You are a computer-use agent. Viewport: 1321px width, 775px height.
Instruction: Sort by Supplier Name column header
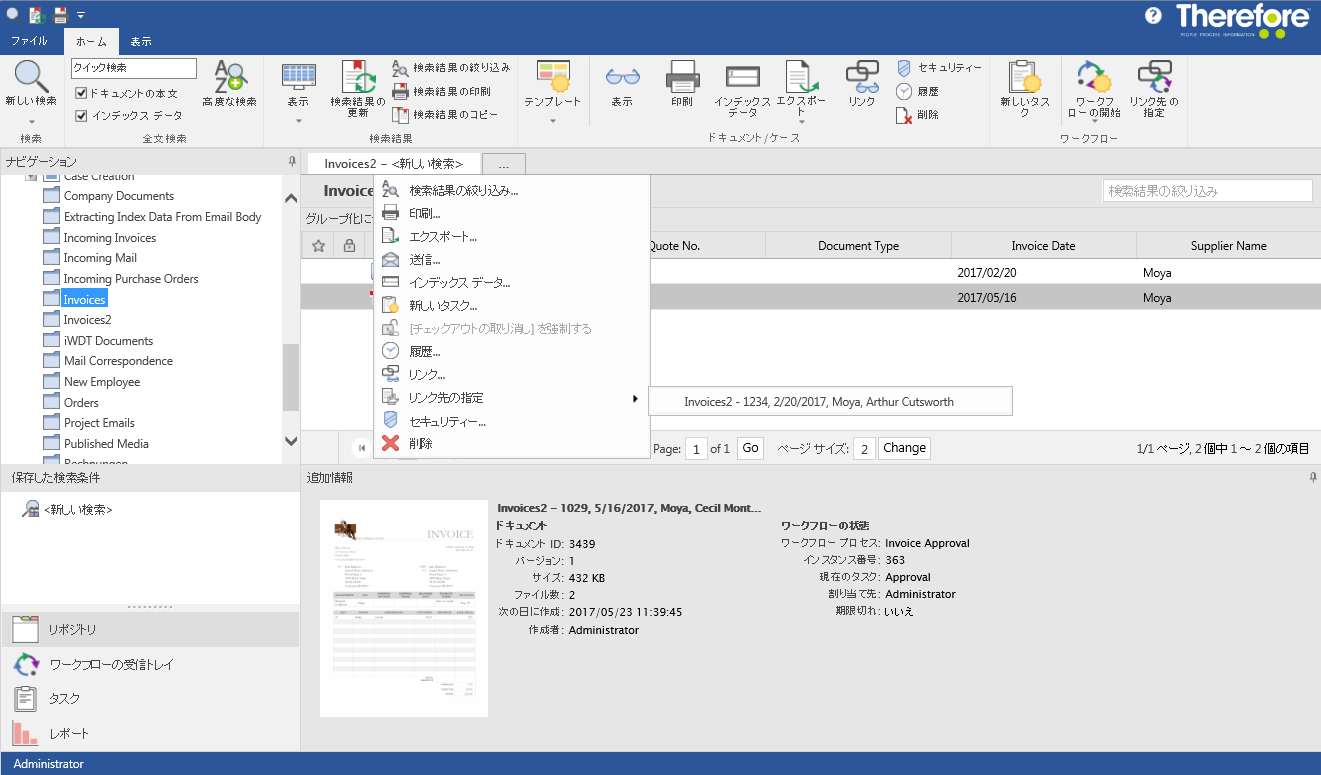1228,246
